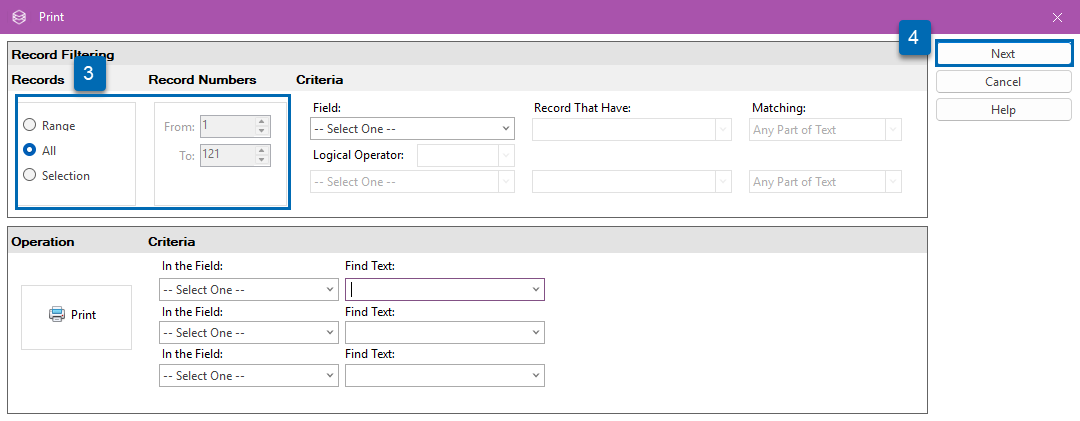1080x421 pixels.
Task: Select the All records radio button
Action: [x=30, y=150]
